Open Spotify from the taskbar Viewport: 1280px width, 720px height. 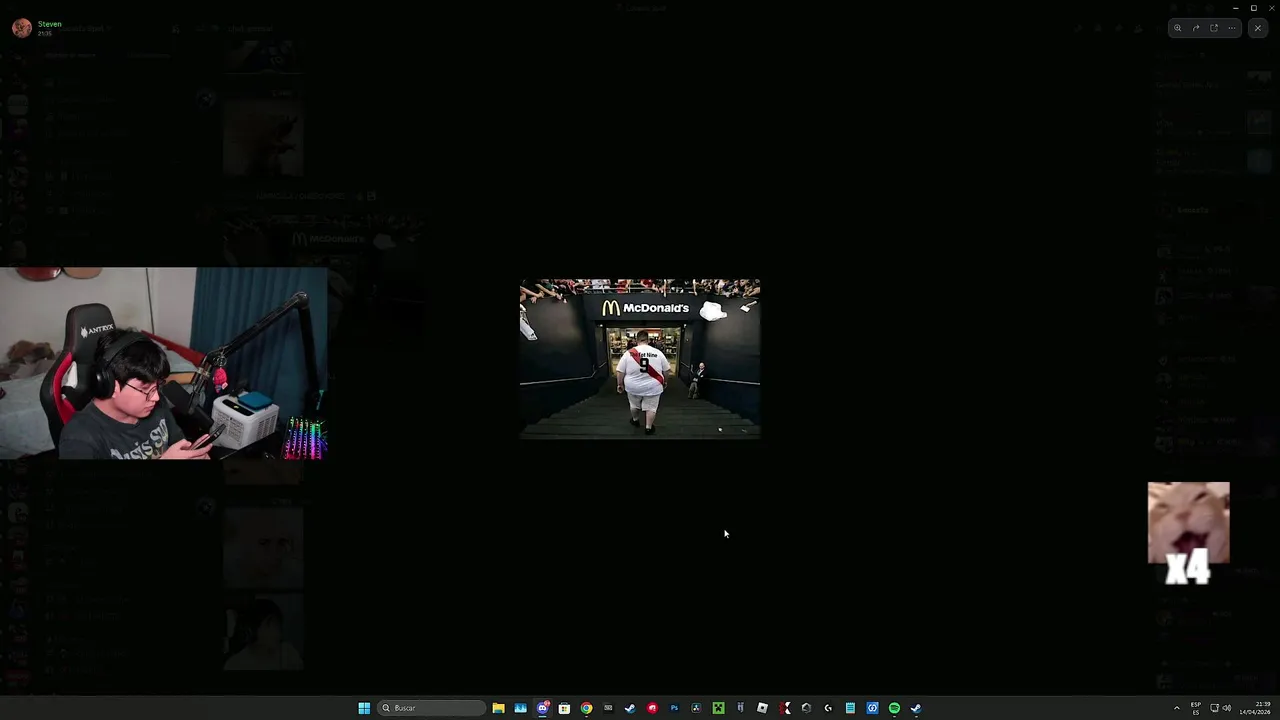tap(894, 708)
